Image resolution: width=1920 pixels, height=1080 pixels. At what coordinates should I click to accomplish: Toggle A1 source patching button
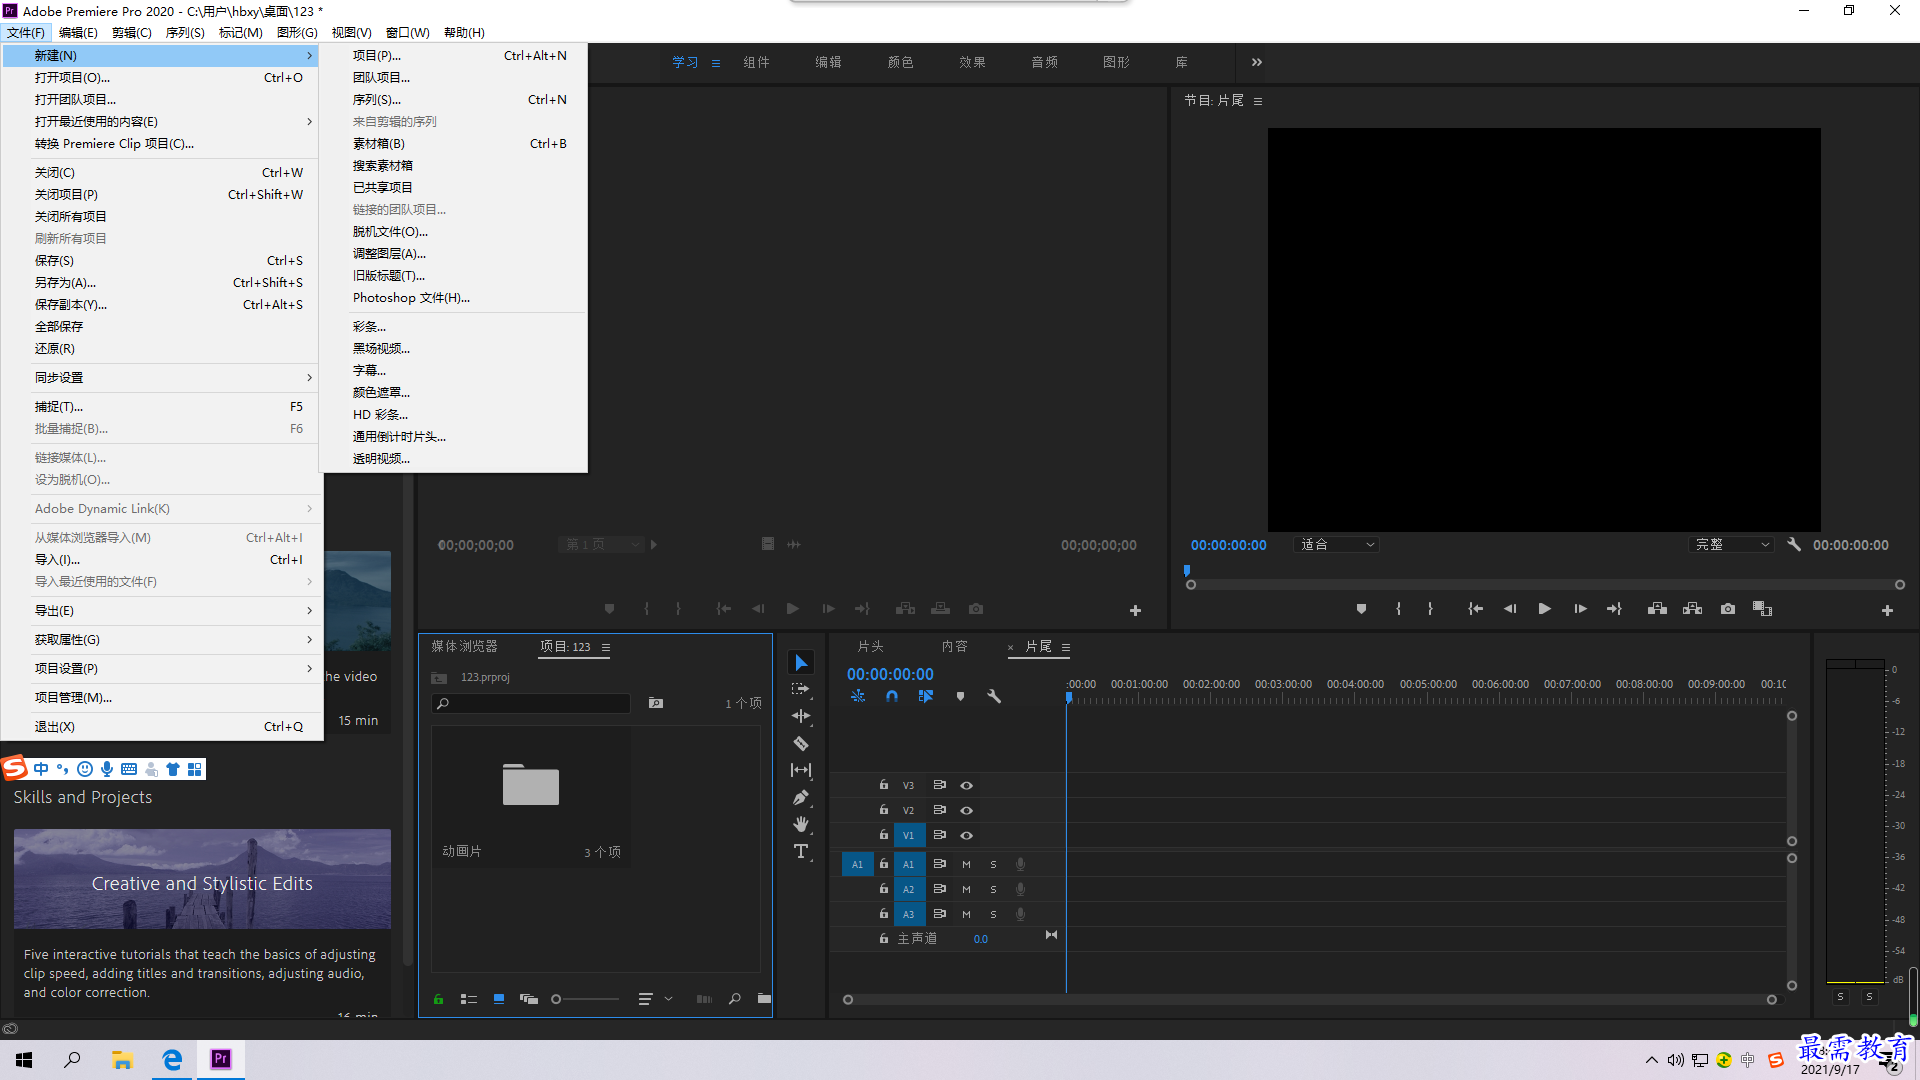pyautogui.click(x=857, y=865)
